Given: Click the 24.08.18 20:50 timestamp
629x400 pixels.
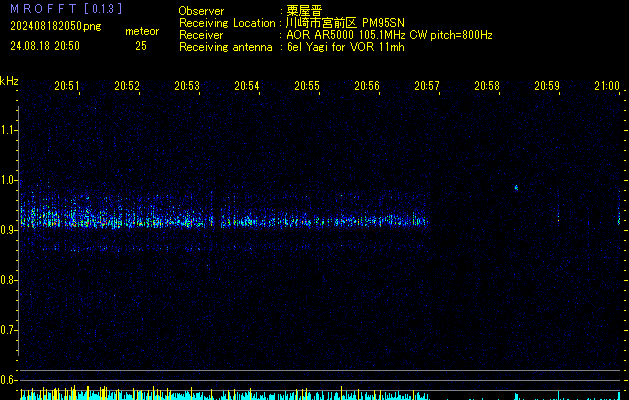Looking at the screenshot, I should click(44, 45).
